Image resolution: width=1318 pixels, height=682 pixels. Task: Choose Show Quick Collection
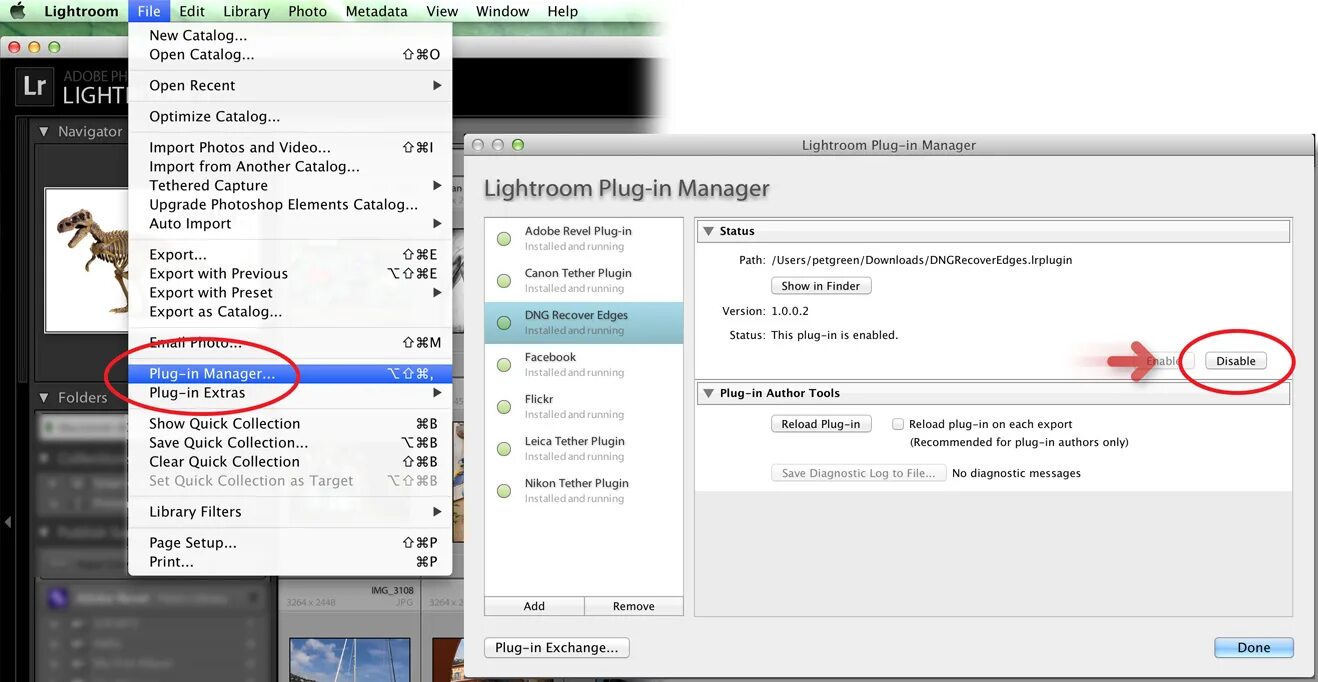[290, 423]
